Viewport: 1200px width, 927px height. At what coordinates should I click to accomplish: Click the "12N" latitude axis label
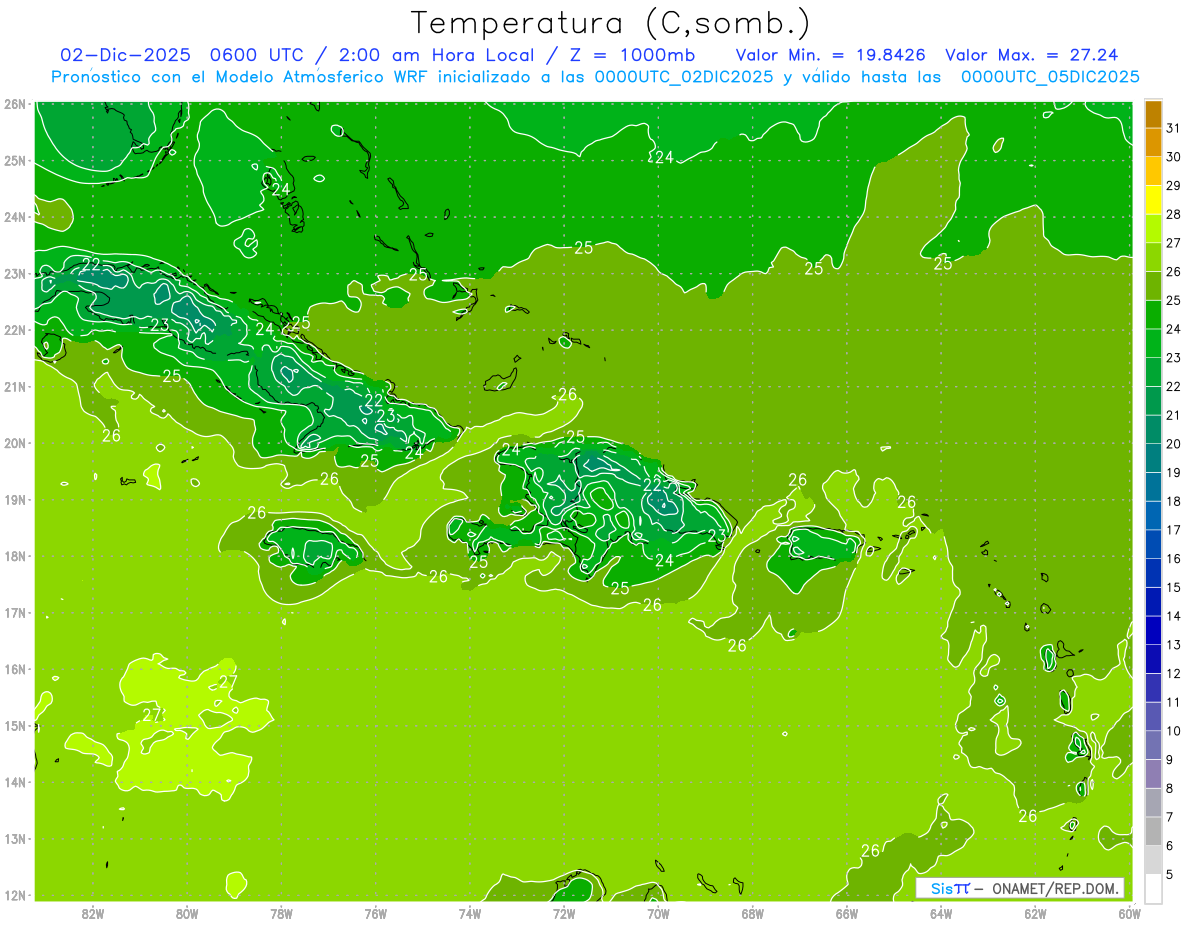pyautogui.click(x=14, y=895)
